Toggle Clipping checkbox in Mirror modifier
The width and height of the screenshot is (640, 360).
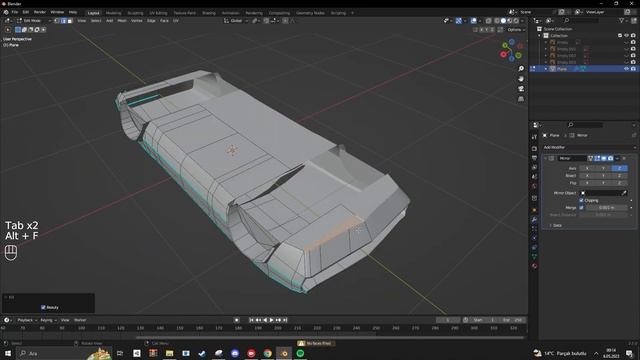581,200
